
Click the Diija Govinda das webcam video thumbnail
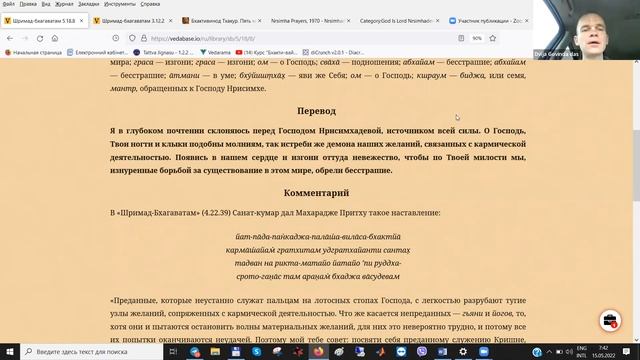(587, 30)
